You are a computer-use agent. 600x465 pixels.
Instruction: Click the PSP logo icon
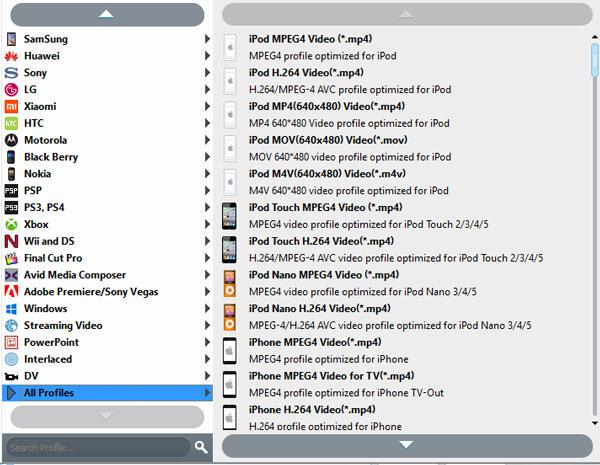11,191
